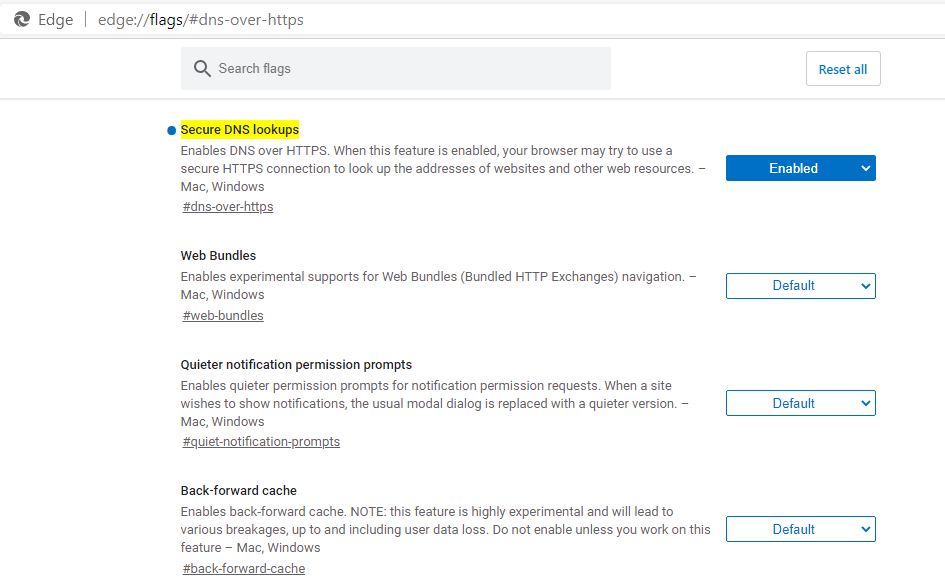Click the #back-forward-cache link
Image resolution: width=945 pixels, height=585 pixels.
point(244,568)
